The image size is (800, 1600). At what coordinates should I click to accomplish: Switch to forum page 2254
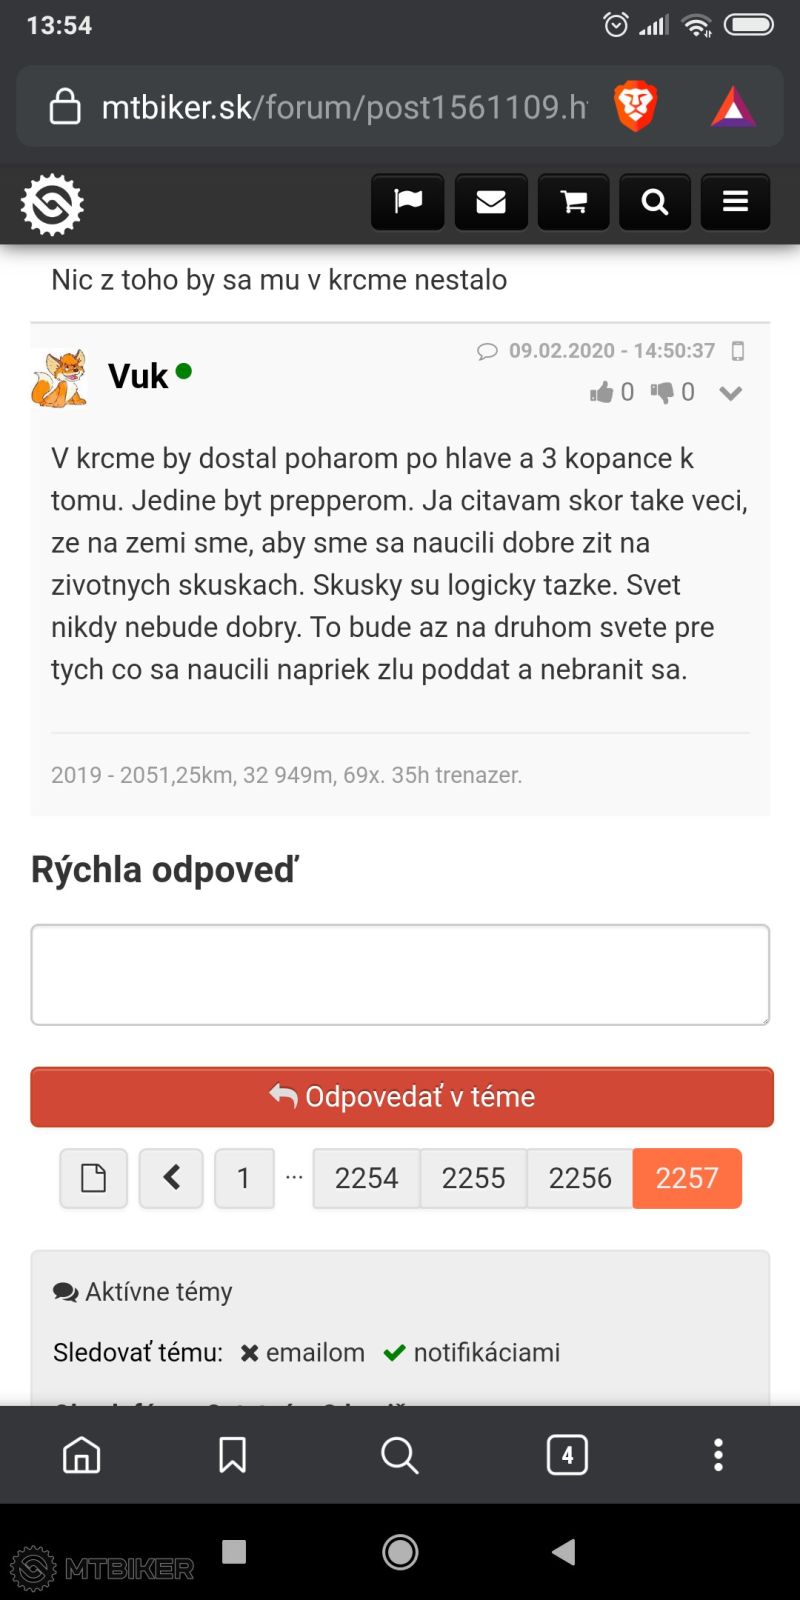click(366, 1178)
